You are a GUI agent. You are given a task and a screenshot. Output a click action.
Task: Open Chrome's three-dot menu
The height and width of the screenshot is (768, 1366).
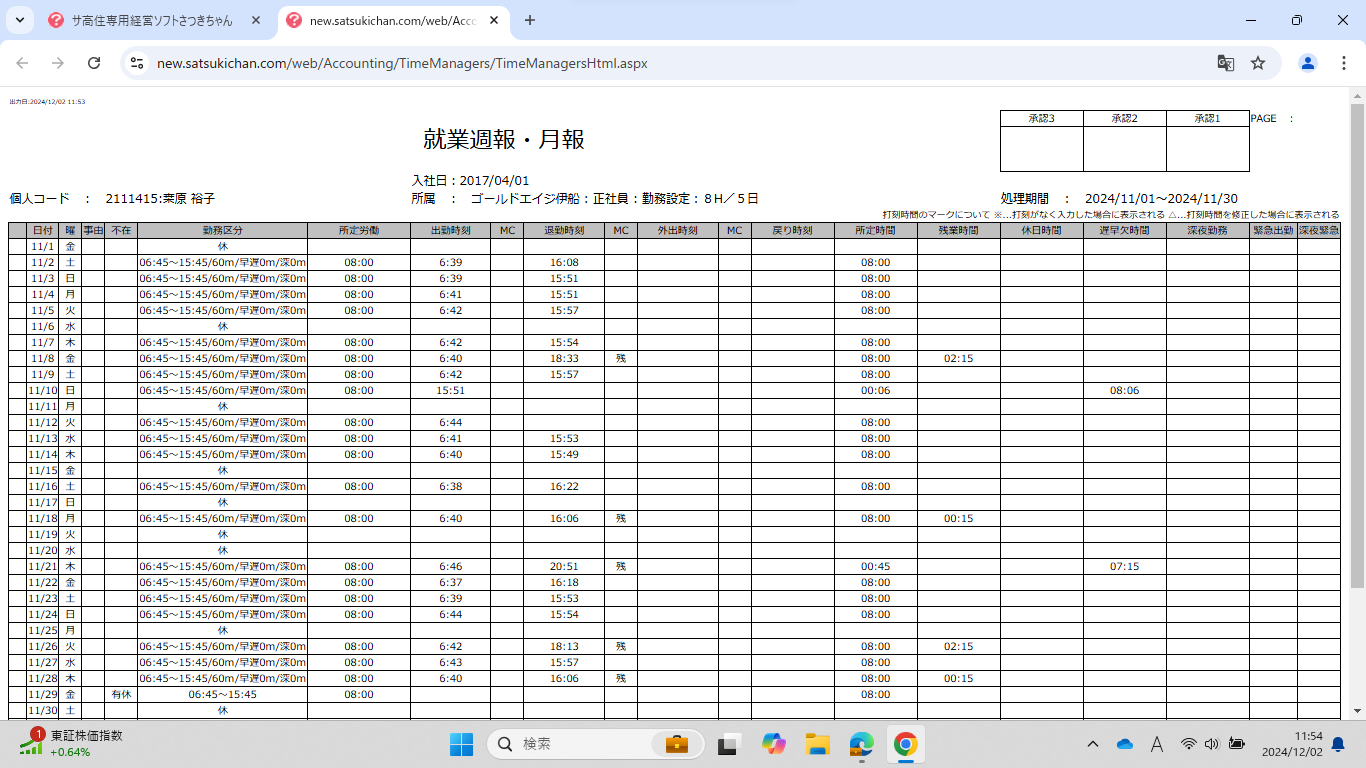pos(1343,63)
